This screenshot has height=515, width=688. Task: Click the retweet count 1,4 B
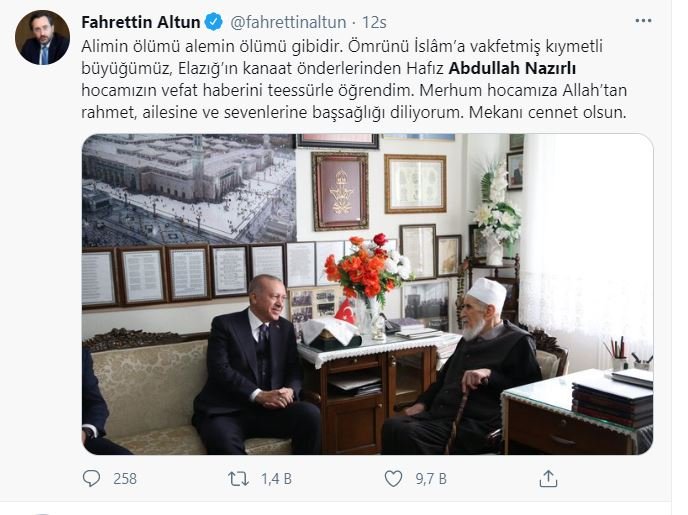pos(276,479)
